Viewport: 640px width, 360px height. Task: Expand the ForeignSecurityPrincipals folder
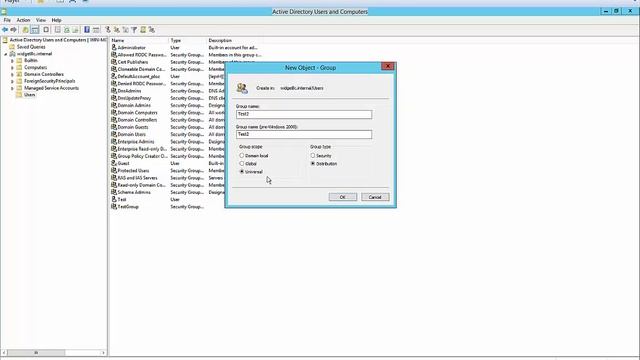tap(12, 81)
